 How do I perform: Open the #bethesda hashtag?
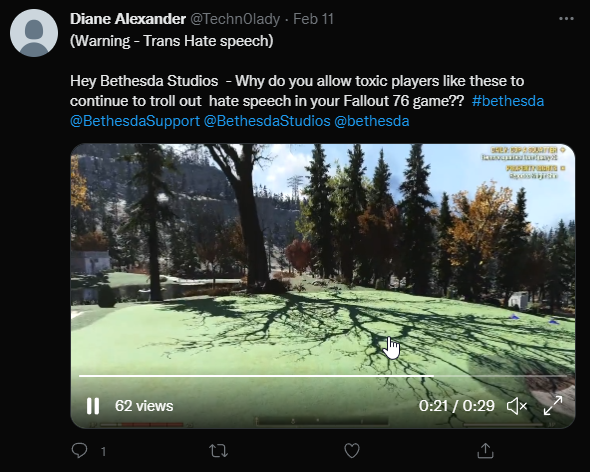coord(508,101)
